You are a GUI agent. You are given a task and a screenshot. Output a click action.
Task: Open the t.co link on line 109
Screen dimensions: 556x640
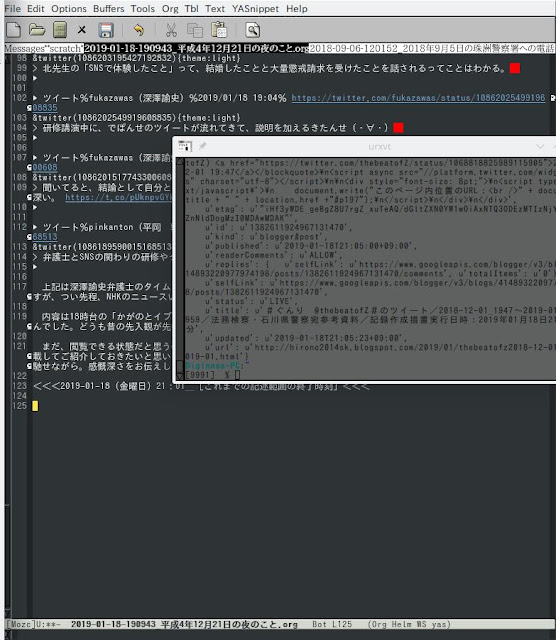pos(119,197)
